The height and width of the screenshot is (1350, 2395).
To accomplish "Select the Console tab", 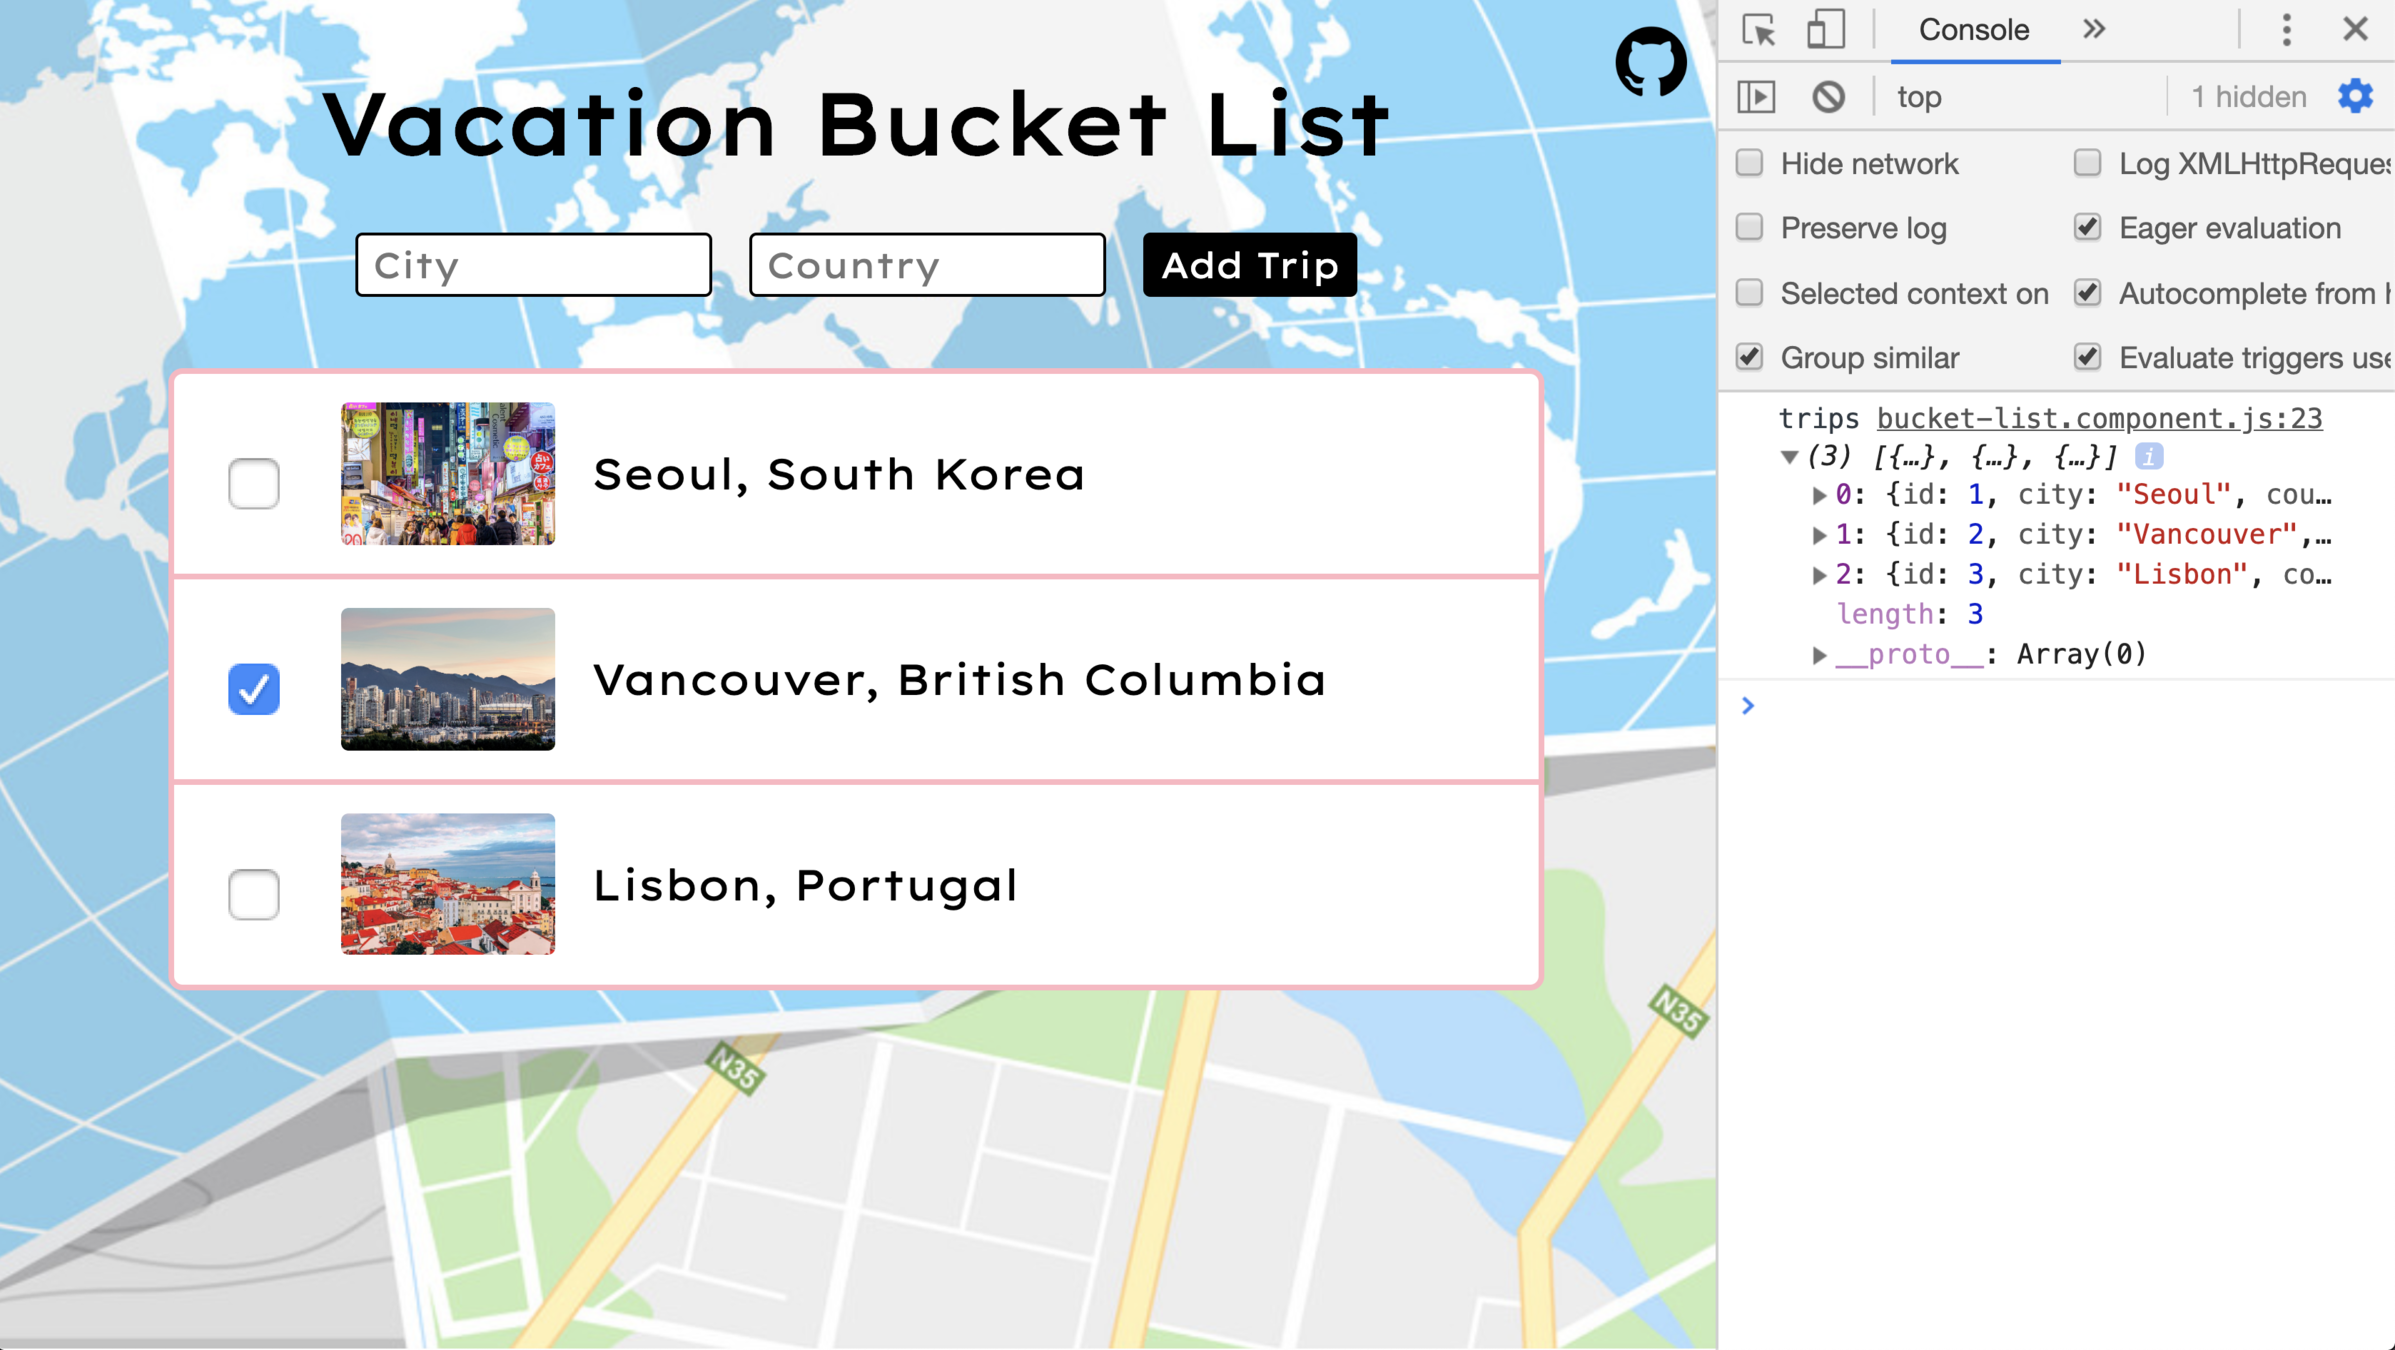I will pyautogui.click(x=1973, y=30).
